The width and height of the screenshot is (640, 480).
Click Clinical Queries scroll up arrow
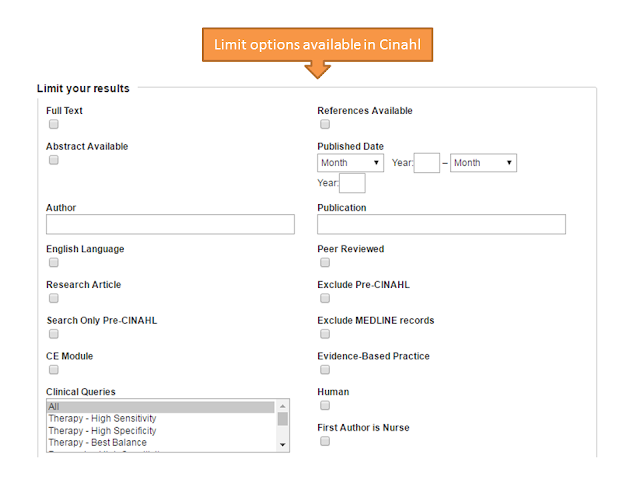[282, 406]
